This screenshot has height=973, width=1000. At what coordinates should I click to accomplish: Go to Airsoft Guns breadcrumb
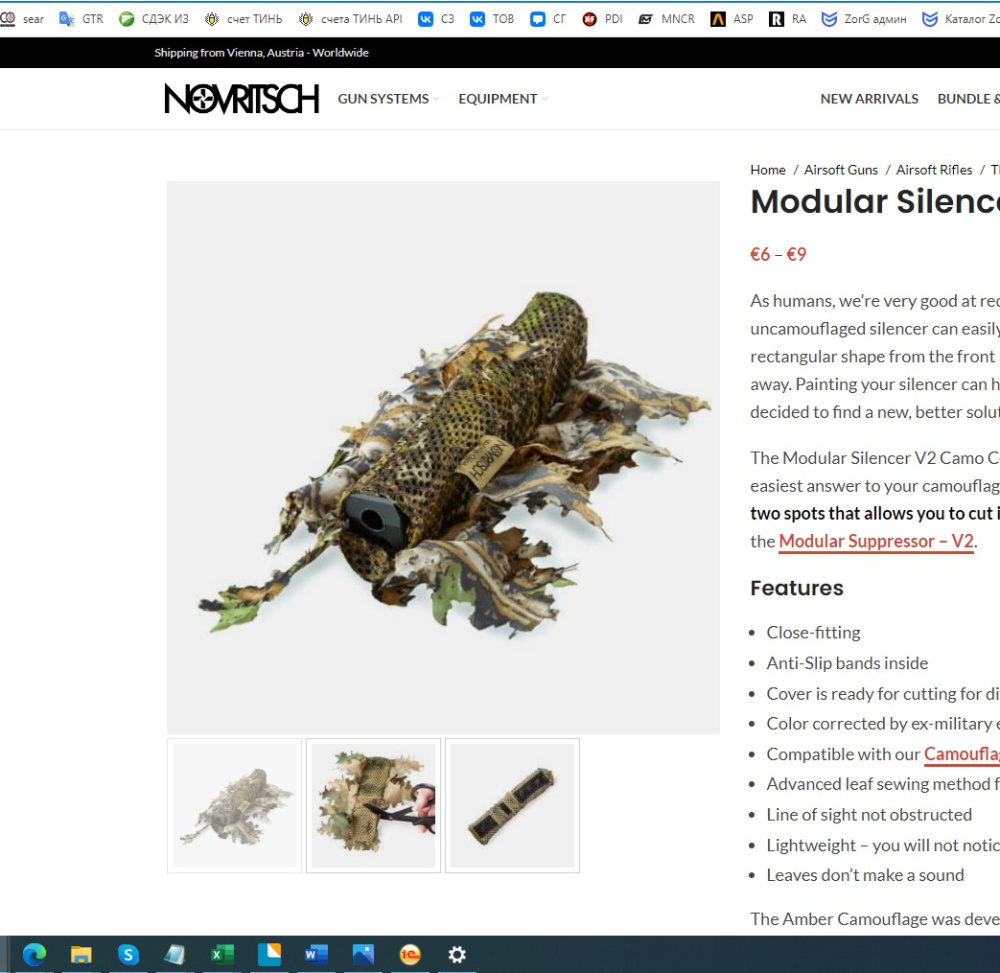pyautogui.click(x=841, y=170)
